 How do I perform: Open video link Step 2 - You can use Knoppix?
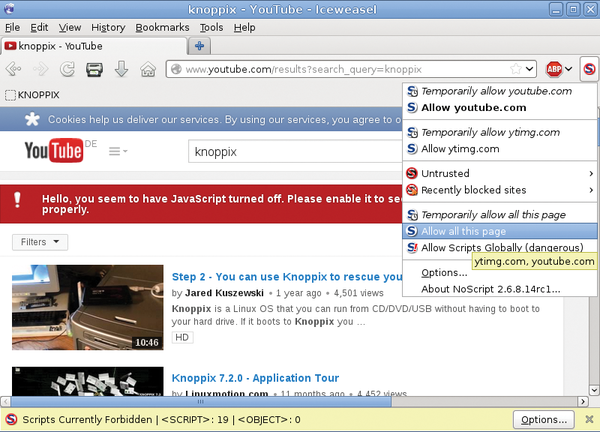[x=287, y=277]
